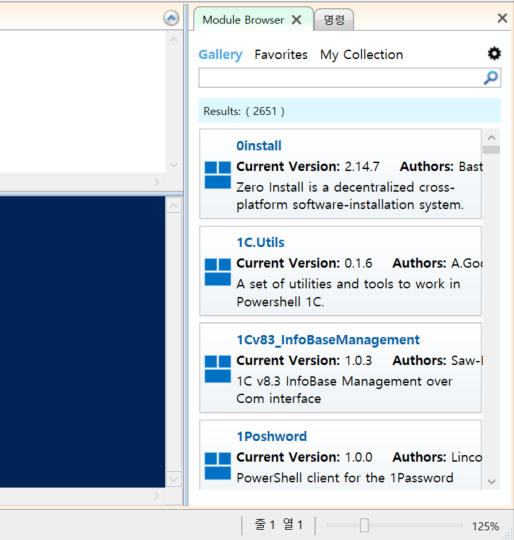Click script pane vertical scrollbar up arrow
Image resolution: width=514 pixels, height=540 pixels.
coord(174,40)
